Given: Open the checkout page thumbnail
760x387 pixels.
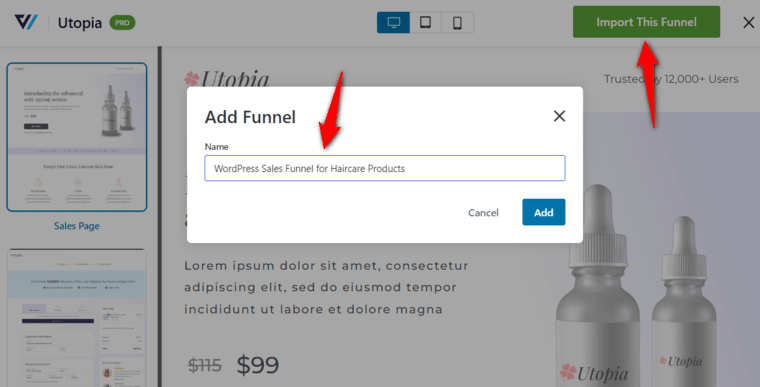Looking at the screenshot, I should (x=77, y=318).
